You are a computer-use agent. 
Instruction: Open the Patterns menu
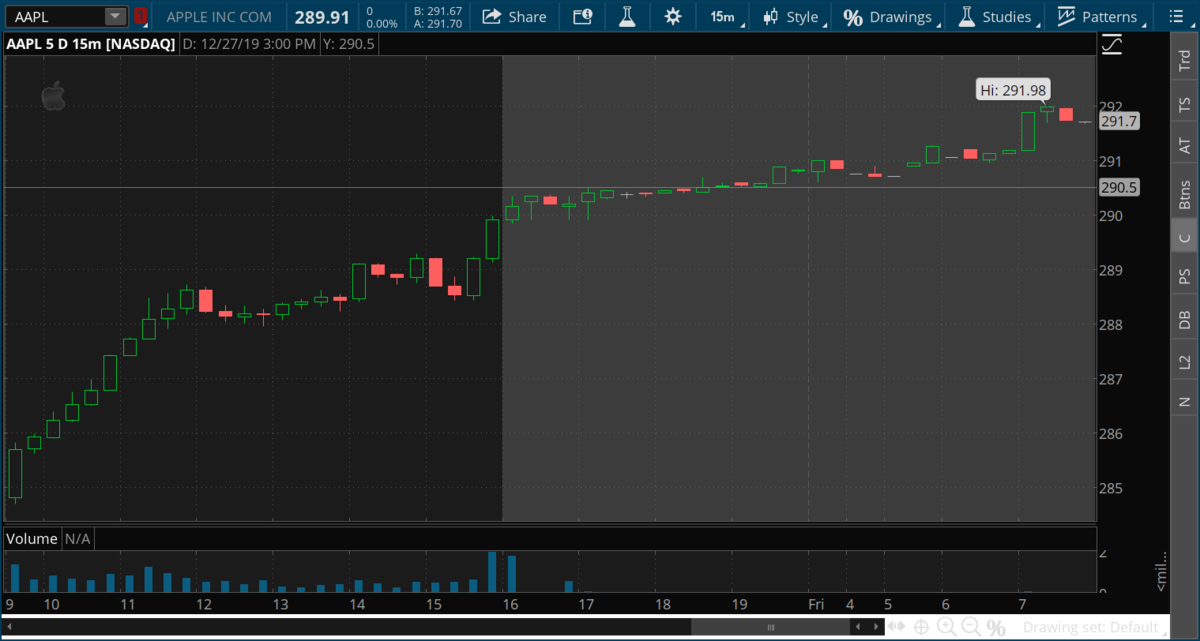(1098, 17)
